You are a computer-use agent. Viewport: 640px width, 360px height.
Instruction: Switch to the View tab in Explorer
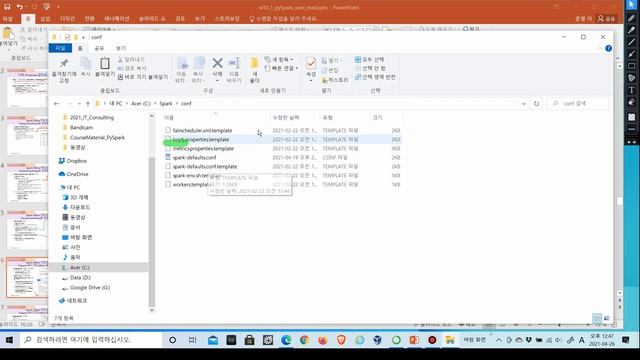click(121, 48)
